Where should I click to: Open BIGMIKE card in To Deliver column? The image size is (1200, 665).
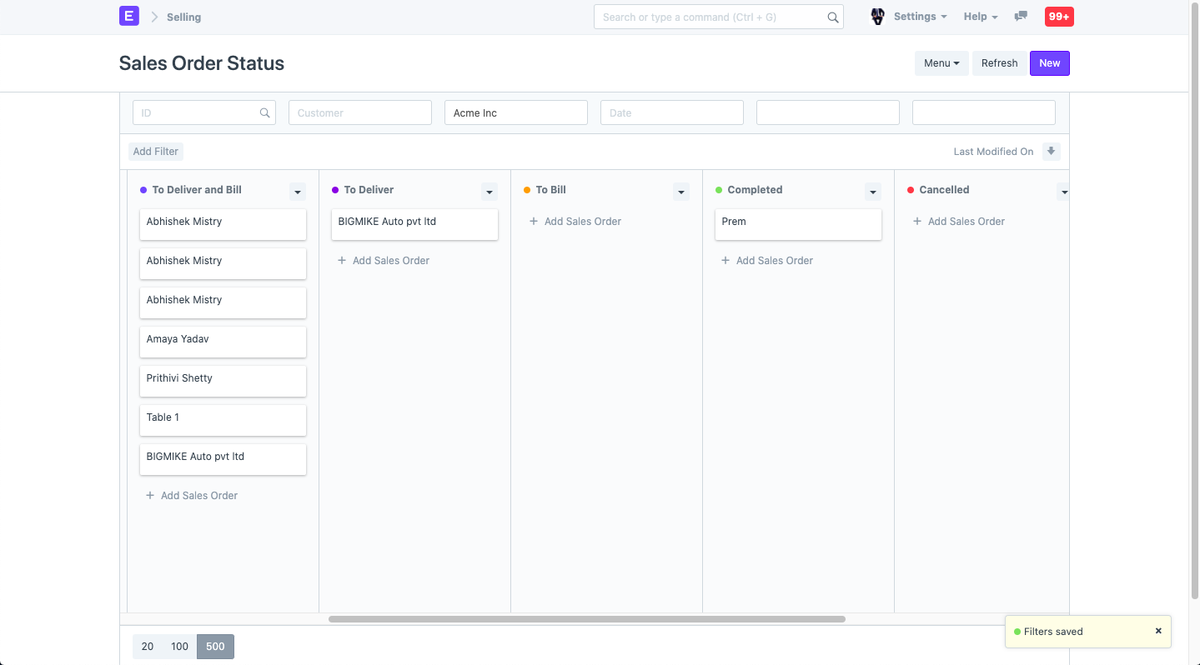[x=415, y=224]
